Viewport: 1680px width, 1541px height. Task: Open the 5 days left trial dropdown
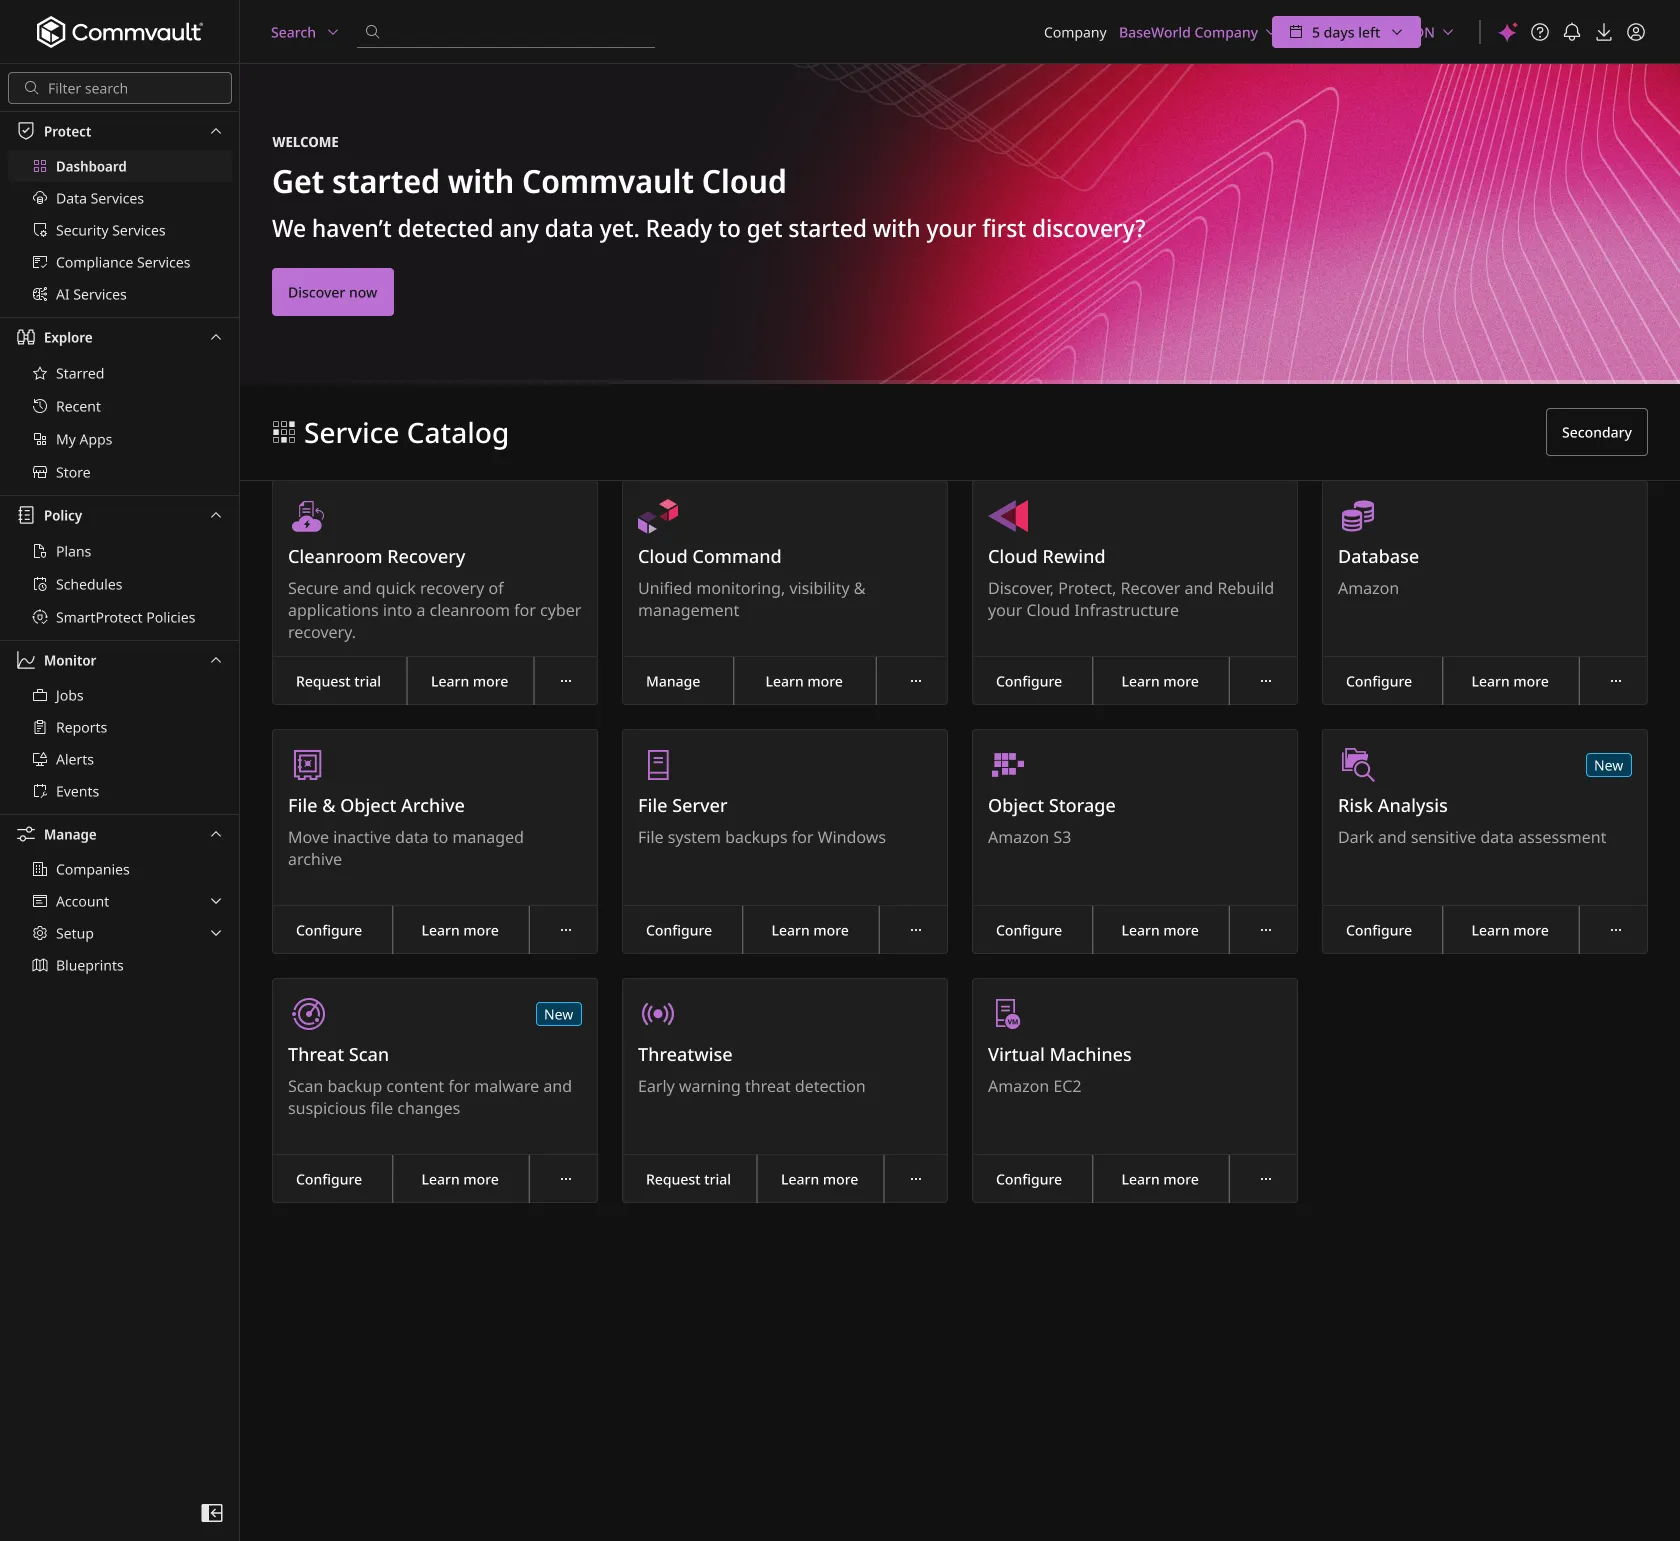(1345, 32)
